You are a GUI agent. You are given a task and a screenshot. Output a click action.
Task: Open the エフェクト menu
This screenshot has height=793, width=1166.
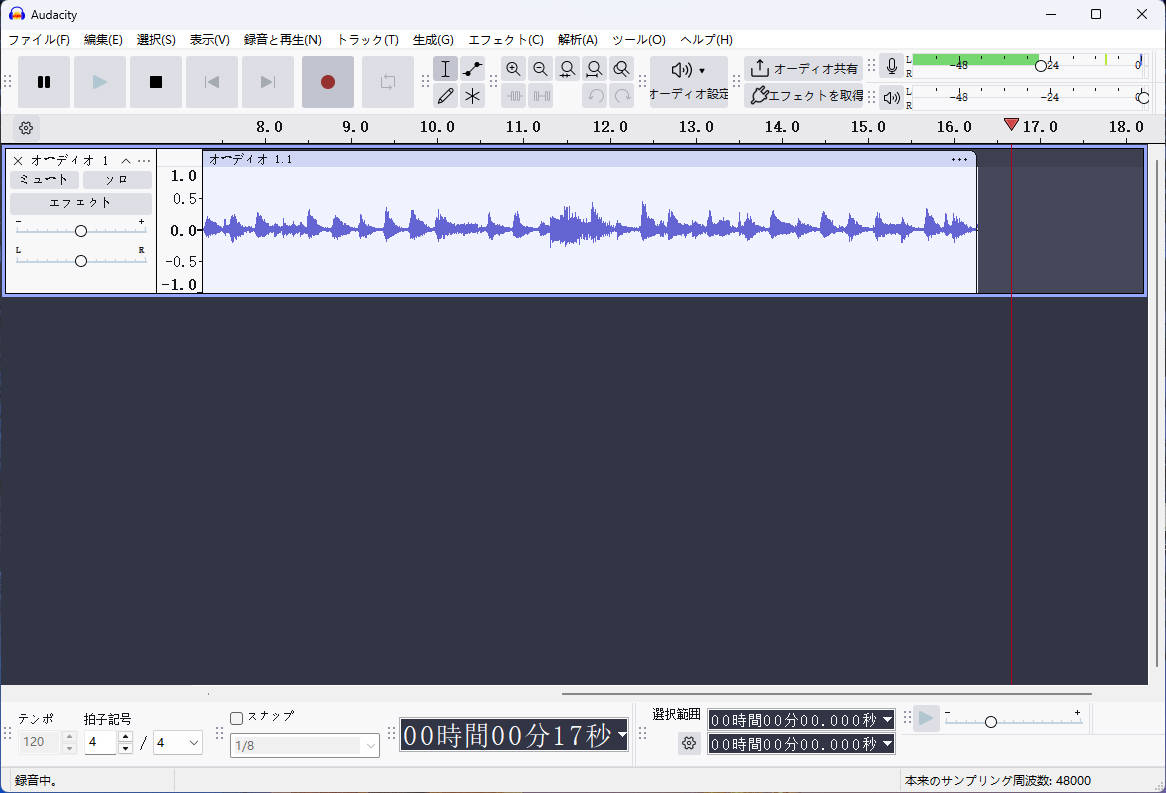click(505, 40)
